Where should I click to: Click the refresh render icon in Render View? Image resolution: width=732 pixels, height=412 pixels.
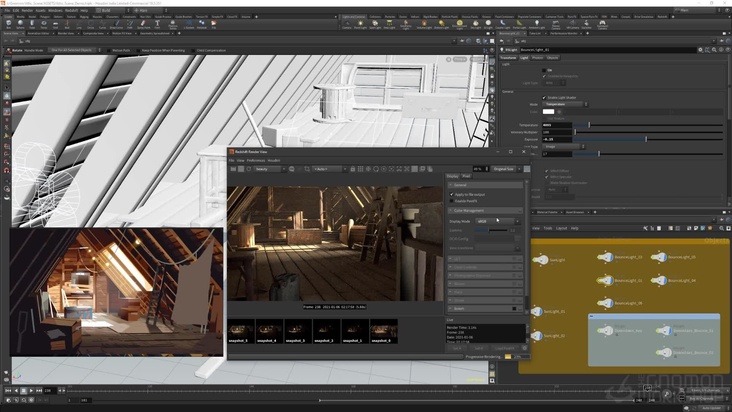pyautogui.click(x=249, y=169)
